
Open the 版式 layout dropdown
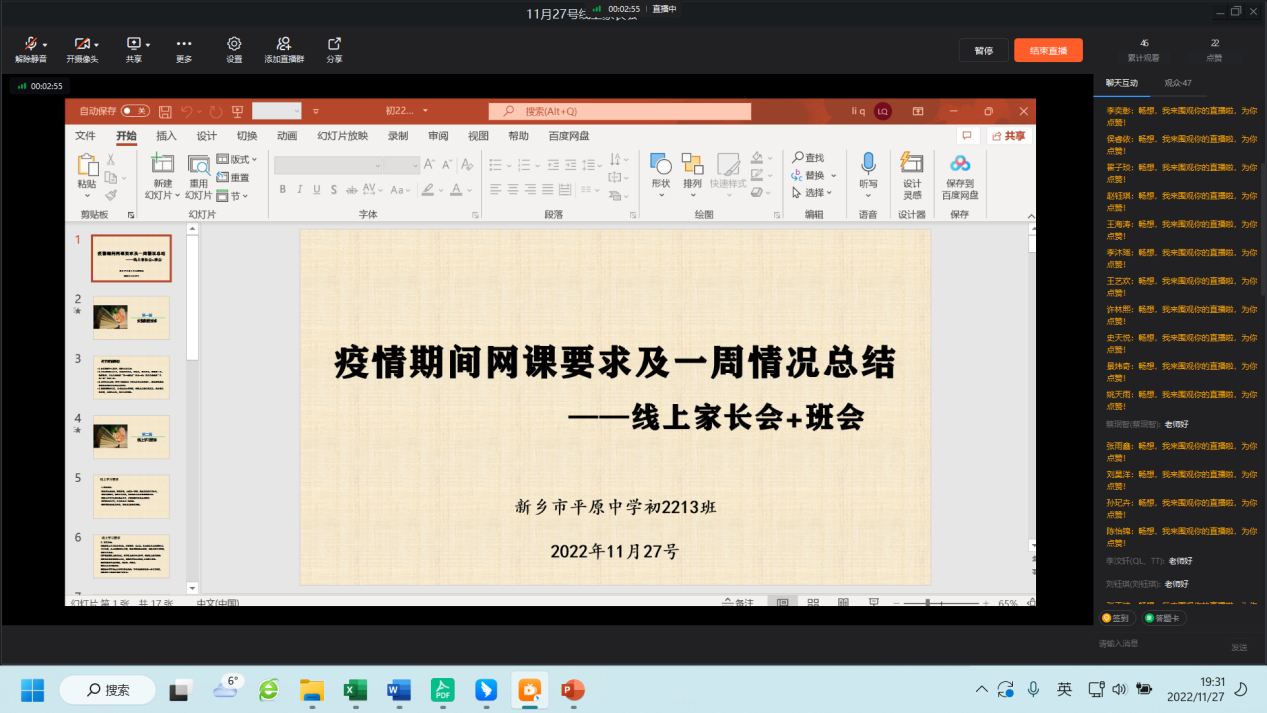(x=244, y=159)
